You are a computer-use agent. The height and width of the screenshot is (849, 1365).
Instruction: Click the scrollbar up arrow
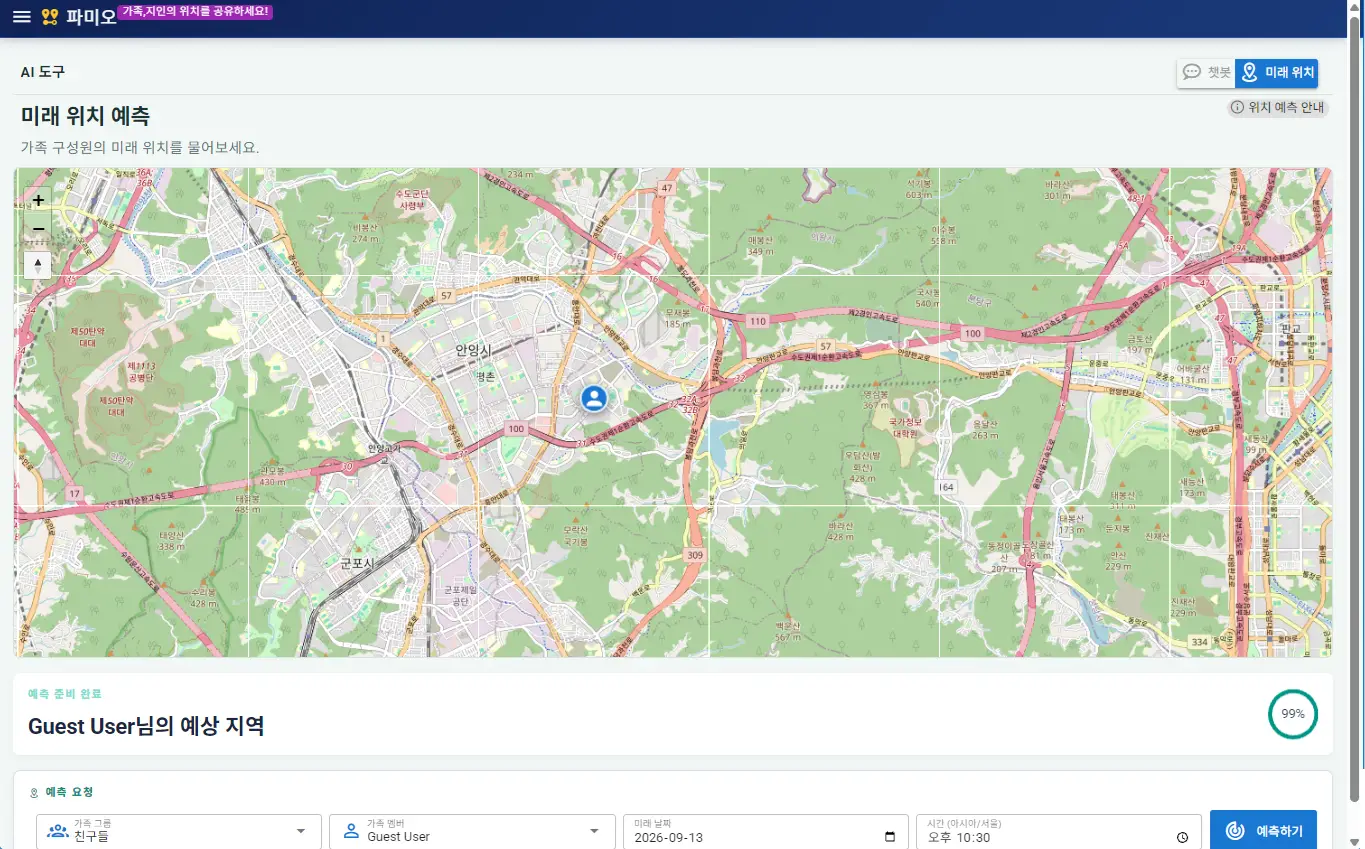[1356, 8]
